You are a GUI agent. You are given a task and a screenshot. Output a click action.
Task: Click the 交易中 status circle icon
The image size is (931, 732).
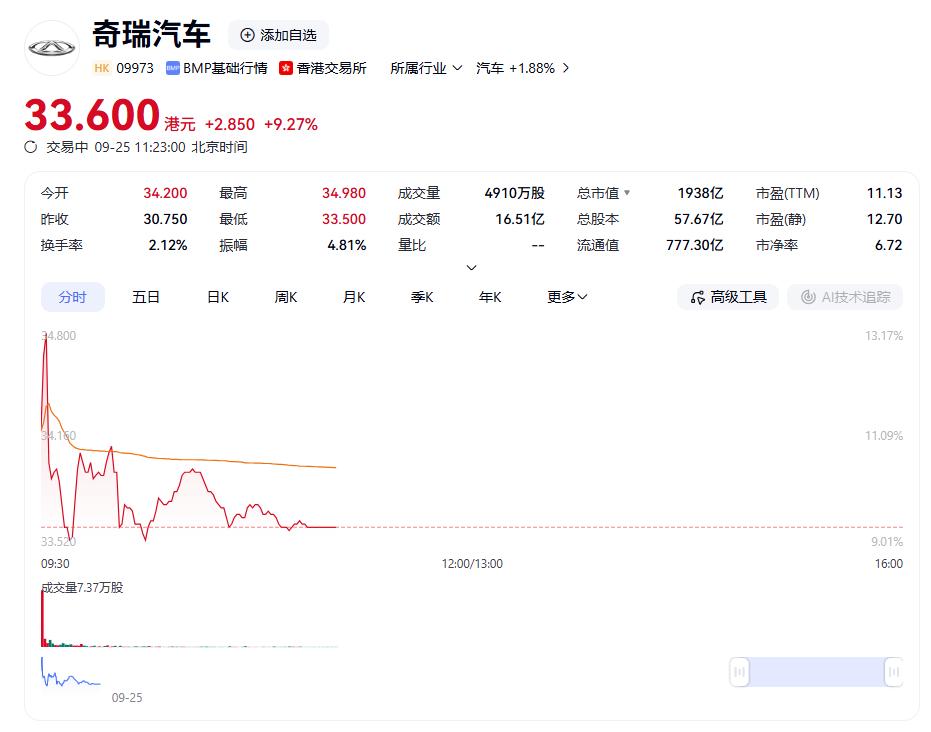pyautogui.click(x=30, y=147)
